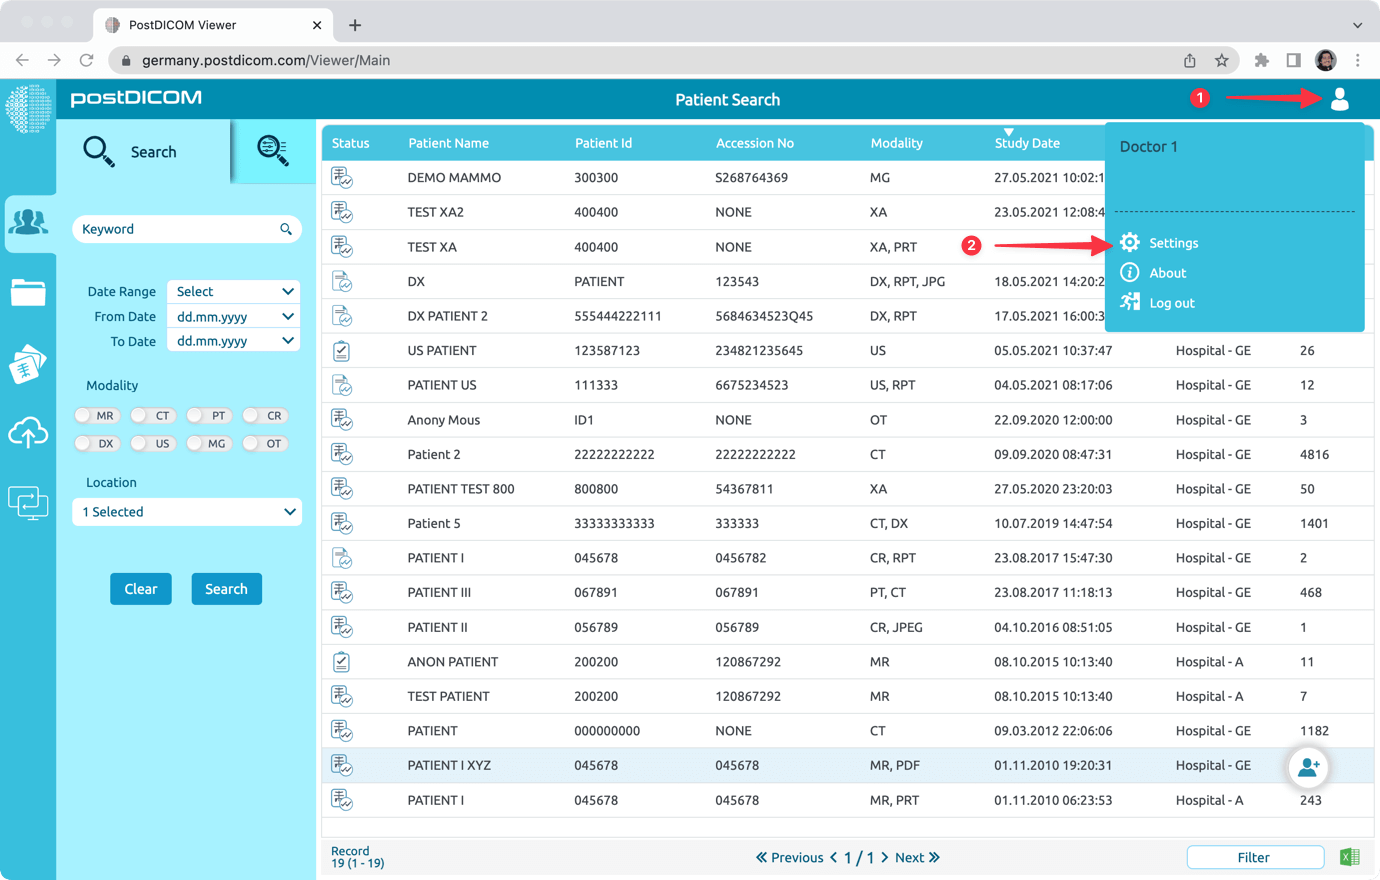
Task: Open the user account menu icon
Action: [1340, 99]
